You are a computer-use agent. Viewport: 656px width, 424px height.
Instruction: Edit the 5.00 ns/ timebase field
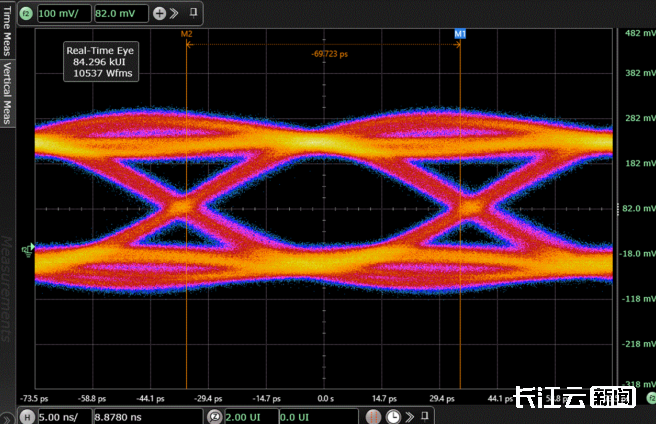point(63,415)
